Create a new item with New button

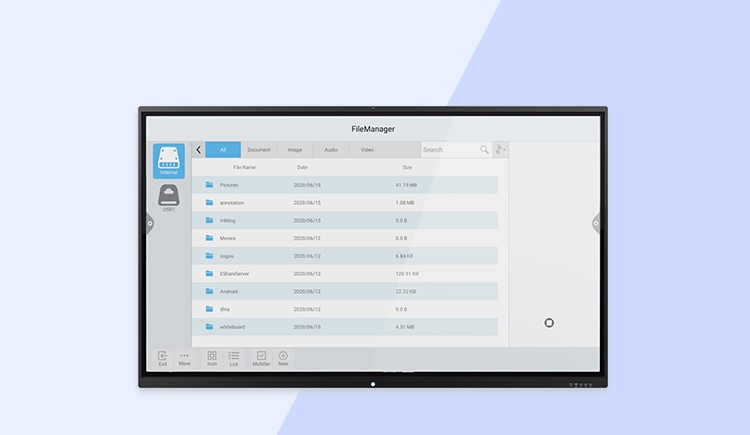pos(283,357)
